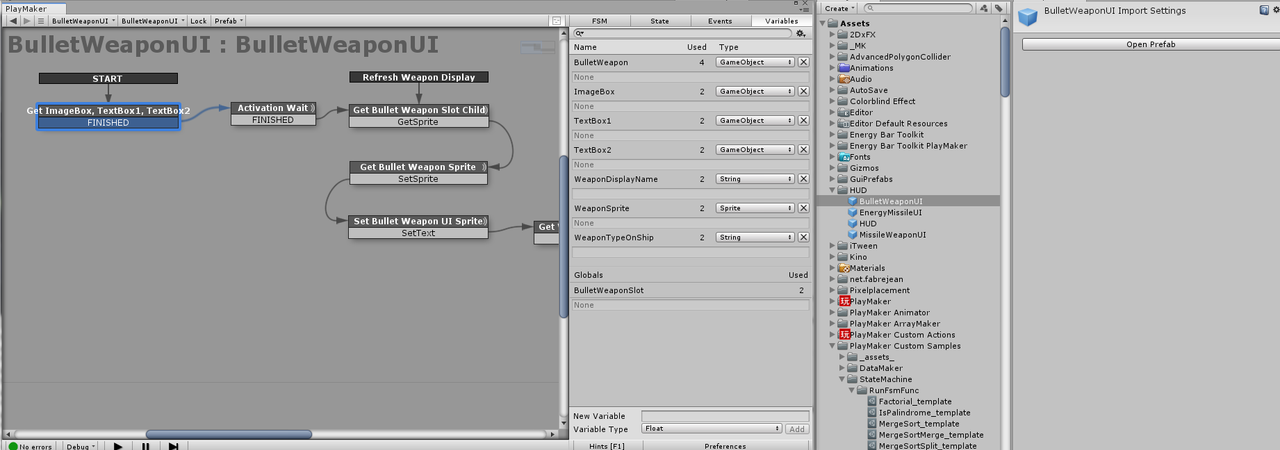Screen dimensions: 1280x450
Task: Delete the ImageBox variable with X
Action: (803, 91)
